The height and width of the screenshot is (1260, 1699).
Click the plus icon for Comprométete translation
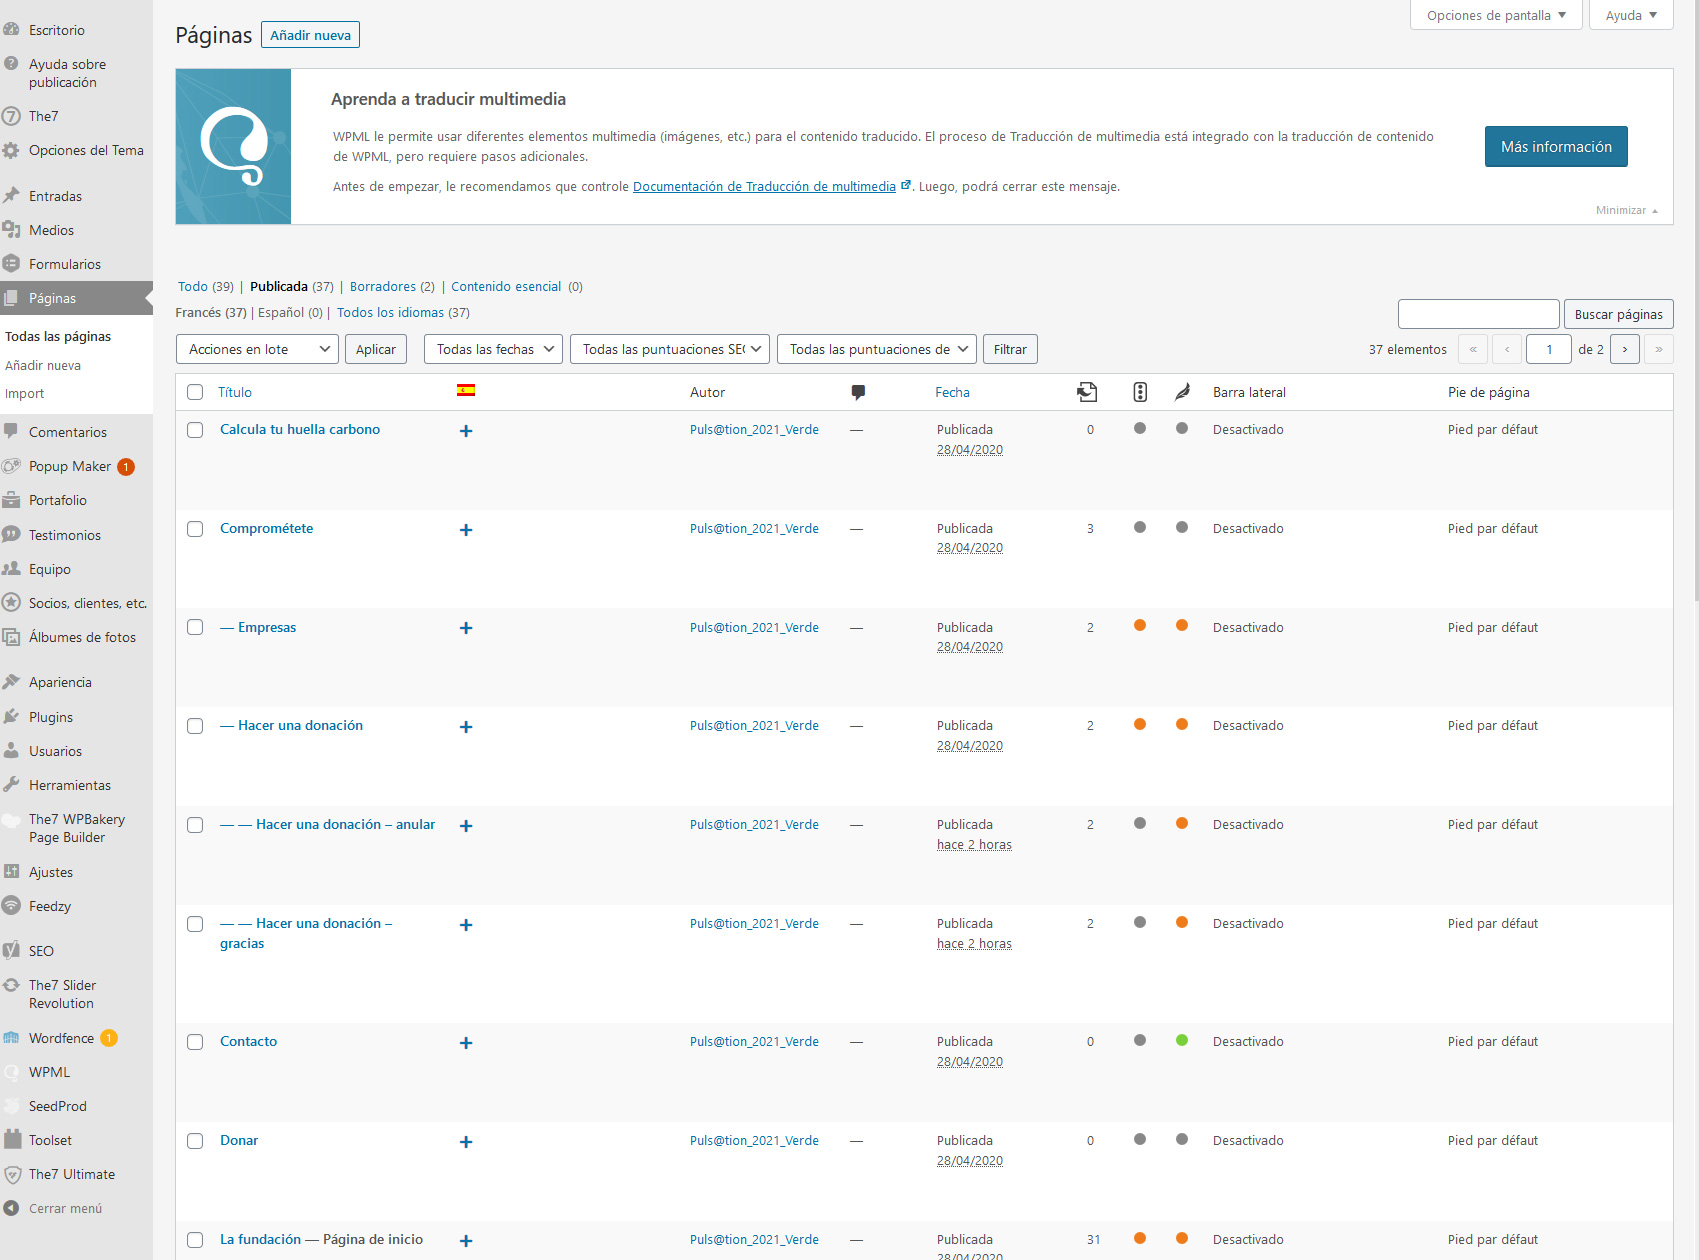[x=465, y=530]
